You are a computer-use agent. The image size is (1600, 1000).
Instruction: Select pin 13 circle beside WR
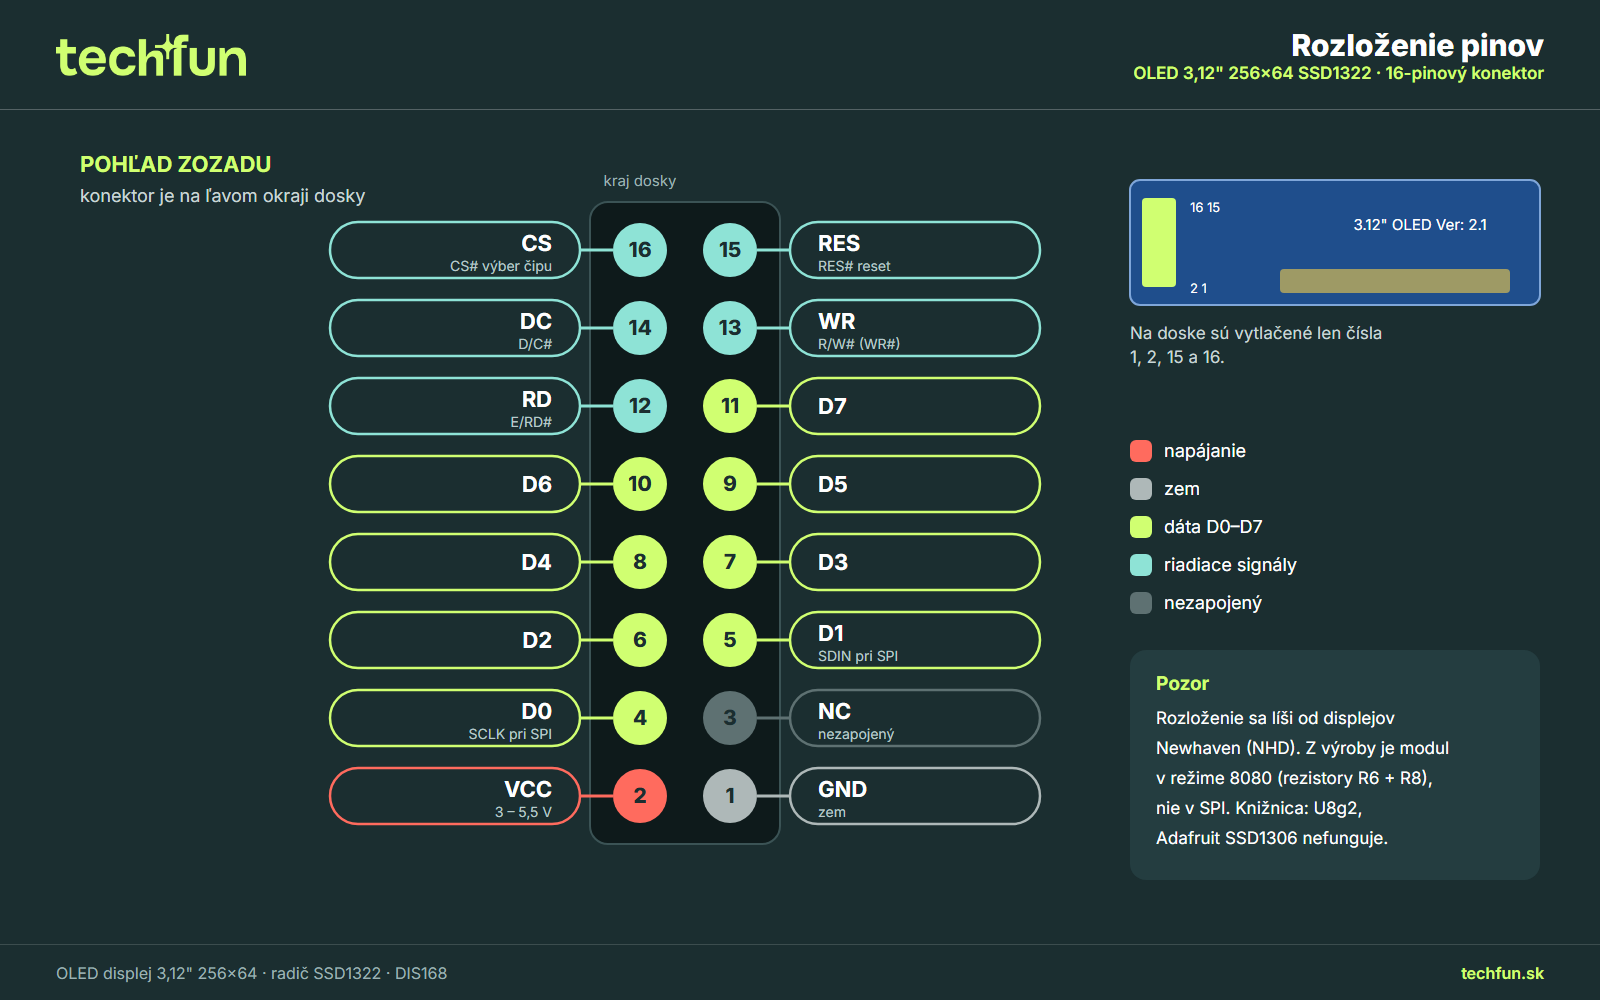(730, 328)
